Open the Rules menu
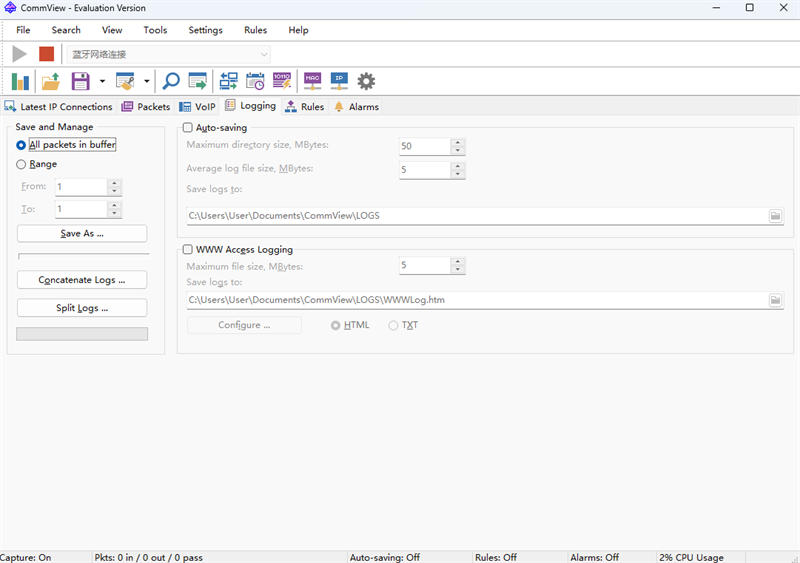 (256, 30)
